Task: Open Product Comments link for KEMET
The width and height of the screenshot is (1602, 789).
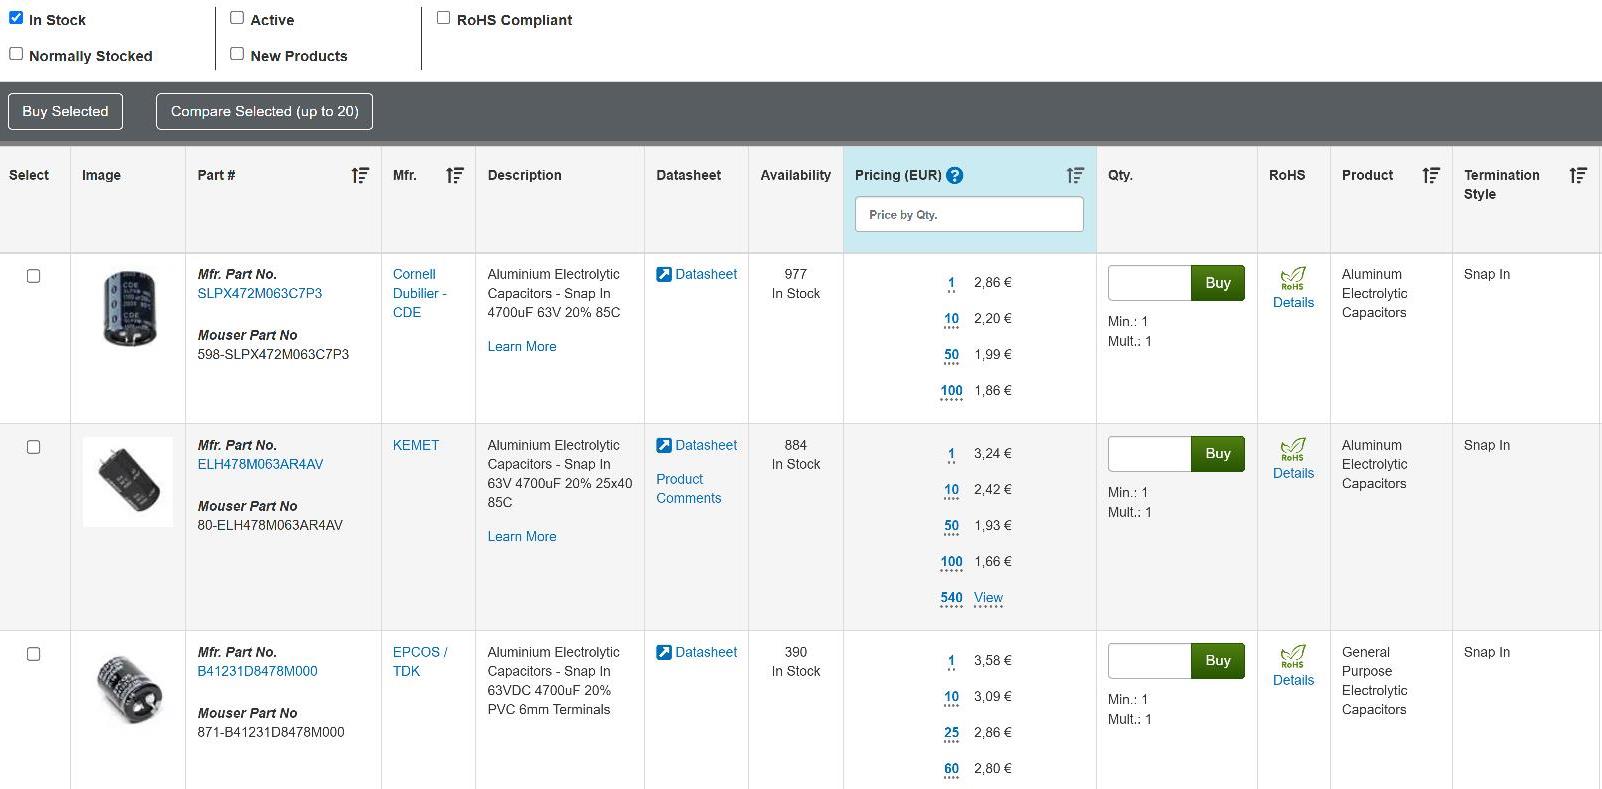Action: (689, 489)
